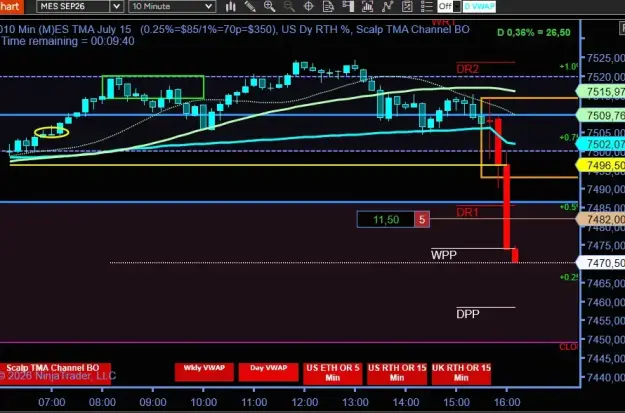Toggle the Wkly VWAP indicator button

tap(204, 372)
